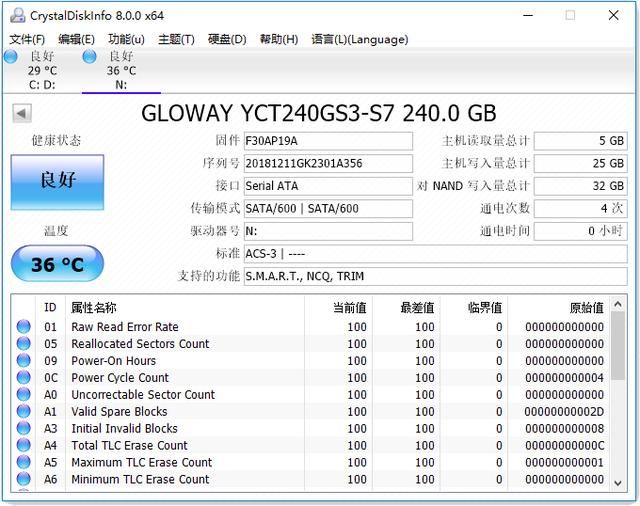Click the ID column header

coord(50,307)
